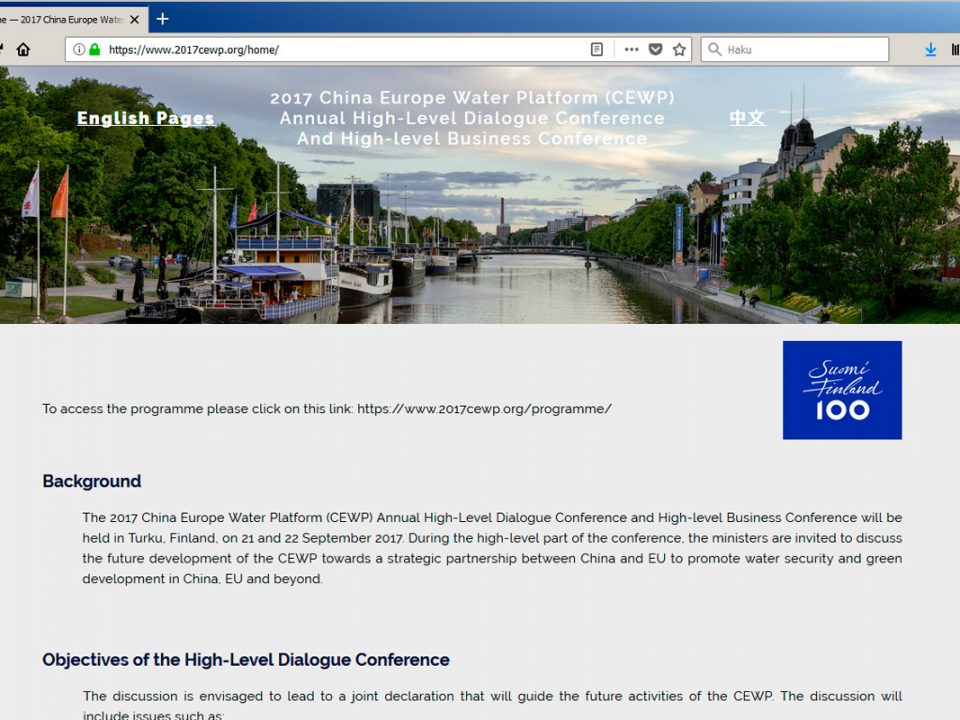Click into the Haku search box
Image resolution: width=960 pixels, height=720 pixels.
click(800, 50)
